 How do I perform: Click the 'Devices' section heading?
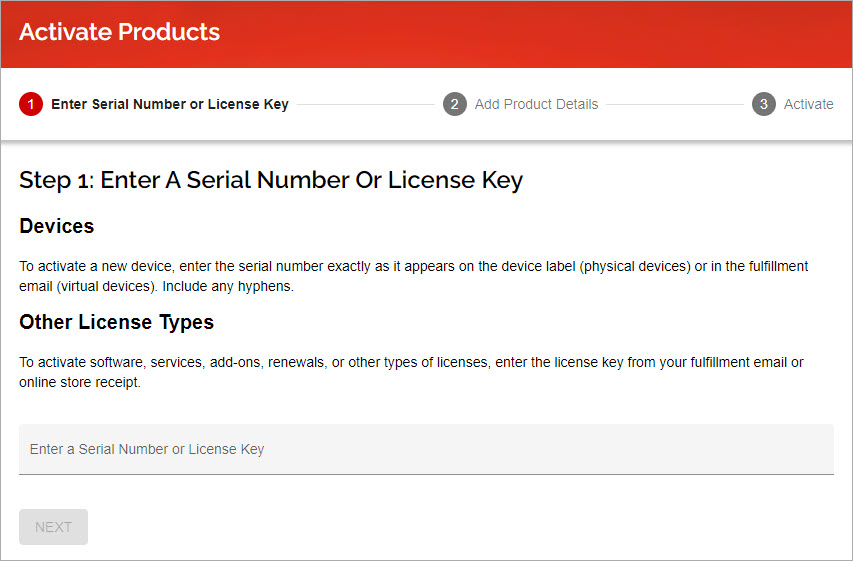pos(57,226)
